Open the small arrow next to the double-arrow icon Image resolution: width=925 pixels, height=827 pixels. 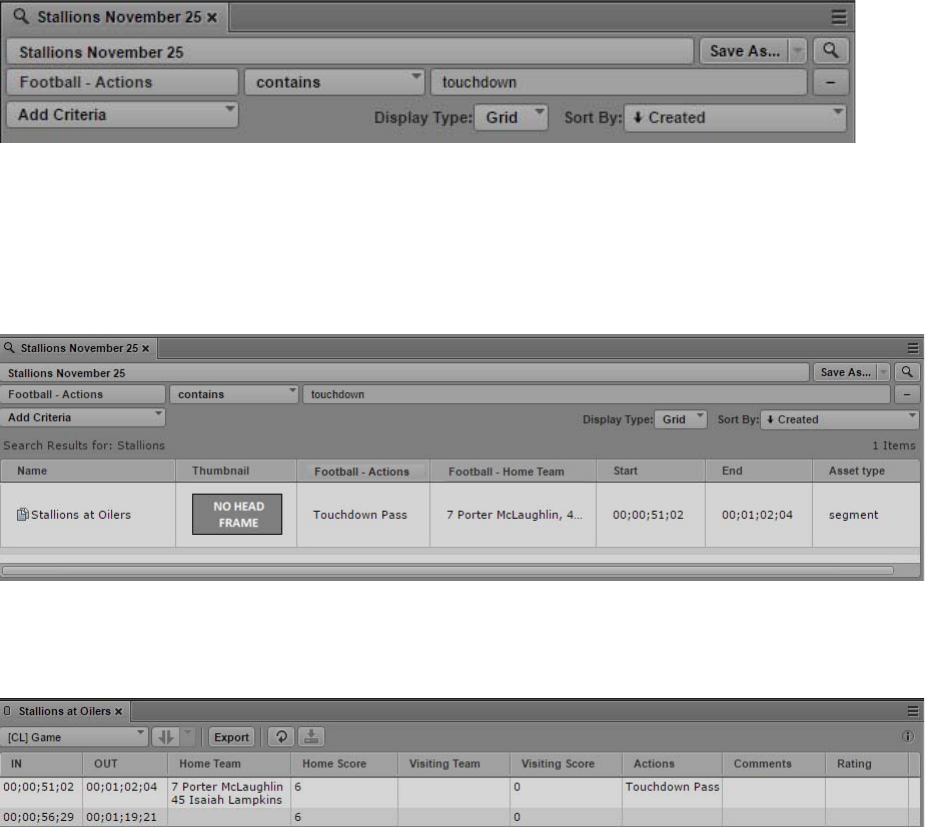tap(188, 737)
